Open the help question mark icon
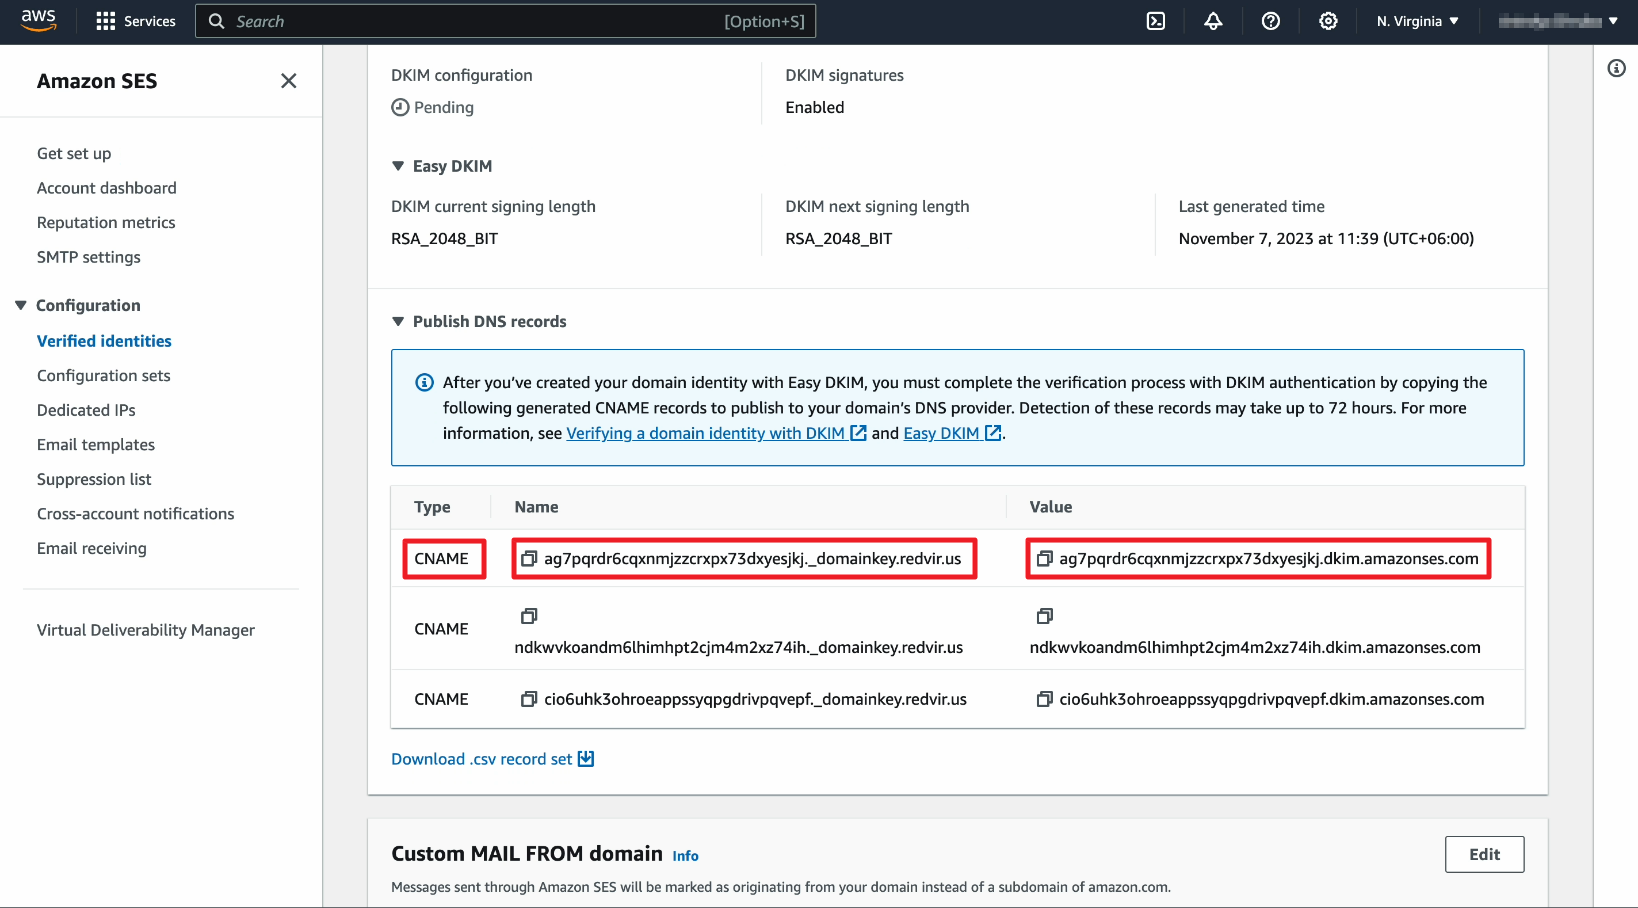The image size is (1638, 908). coord(1271,21)
